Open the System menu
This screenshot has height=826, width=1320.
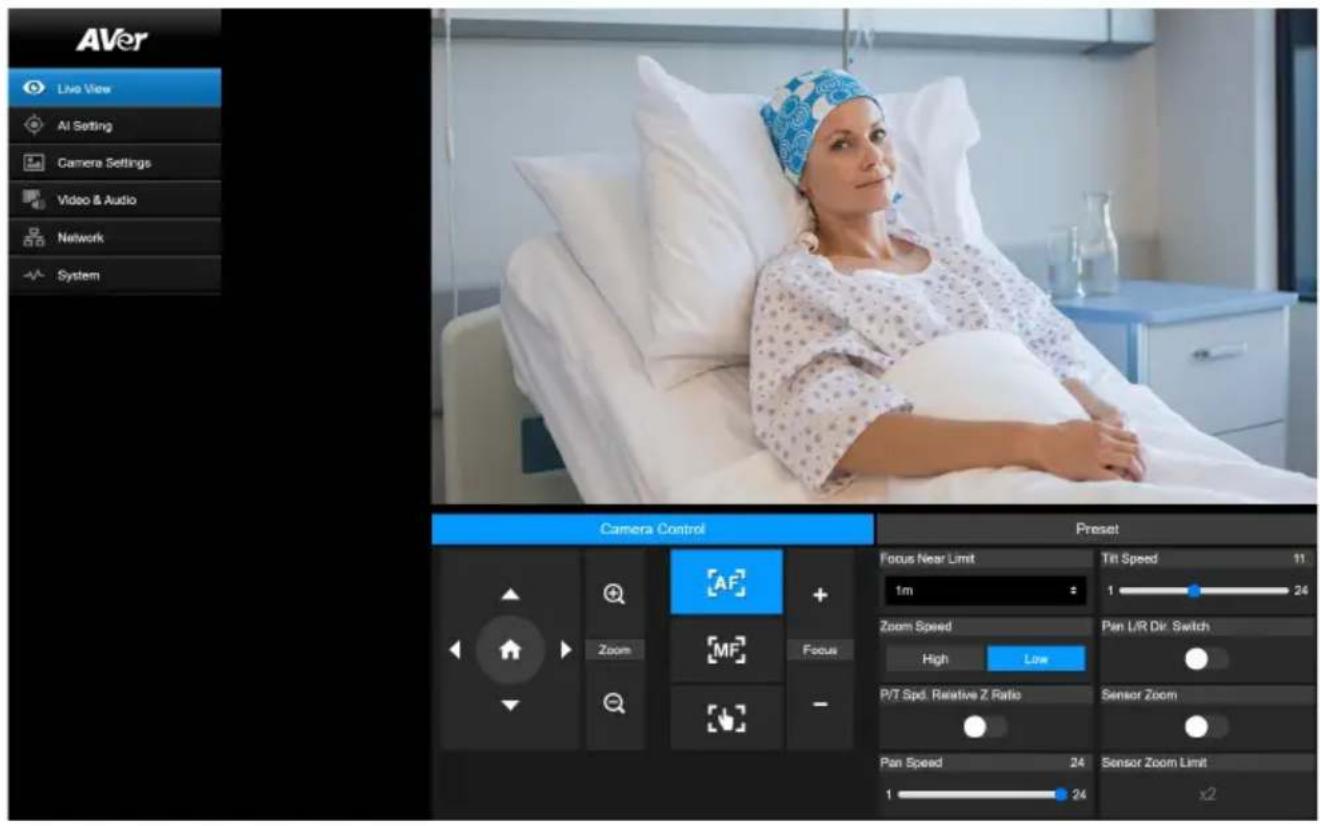115,275
